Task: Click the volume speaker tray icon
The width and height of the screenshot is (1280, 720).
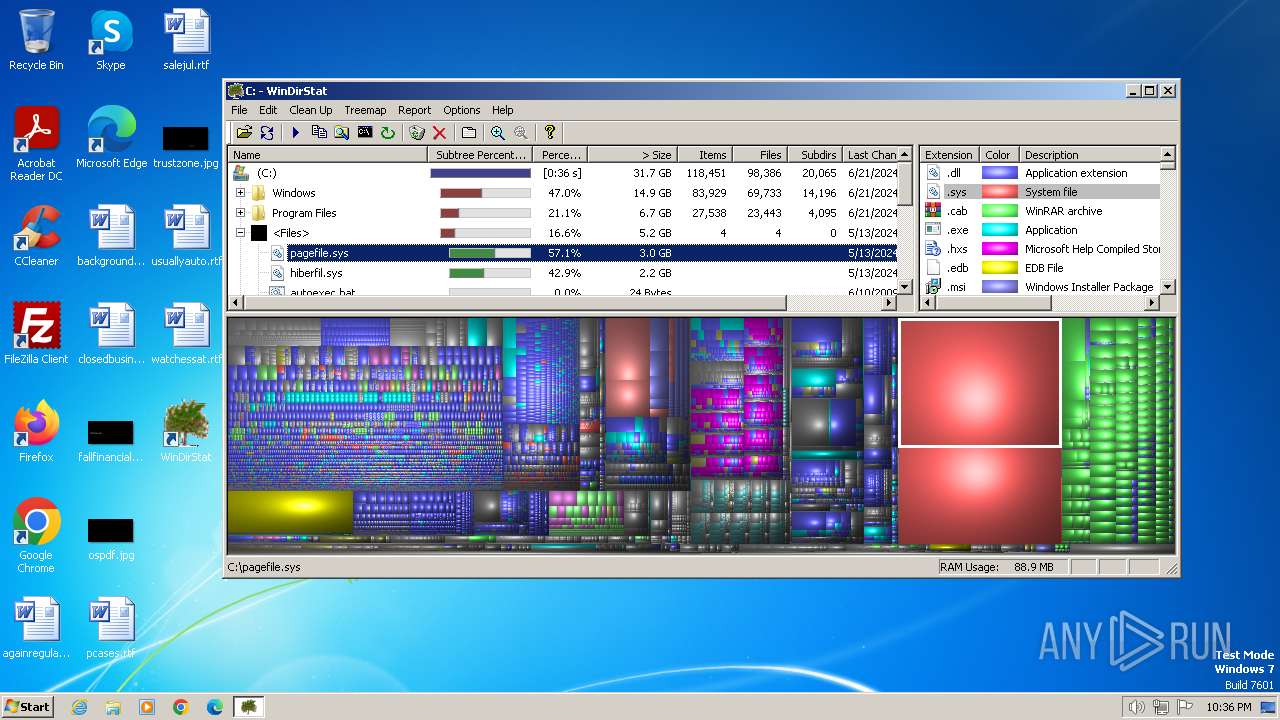Action: (x=1136, y=707)
